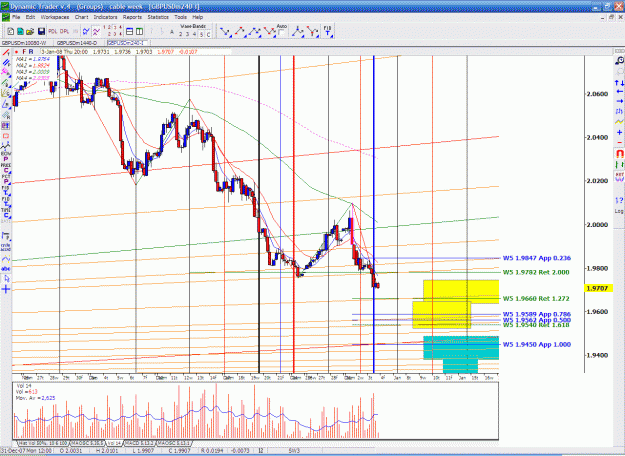Select the MACD indicator tab below the volume panel
This screenshot has height=456, width=625.
pos(139,443)
